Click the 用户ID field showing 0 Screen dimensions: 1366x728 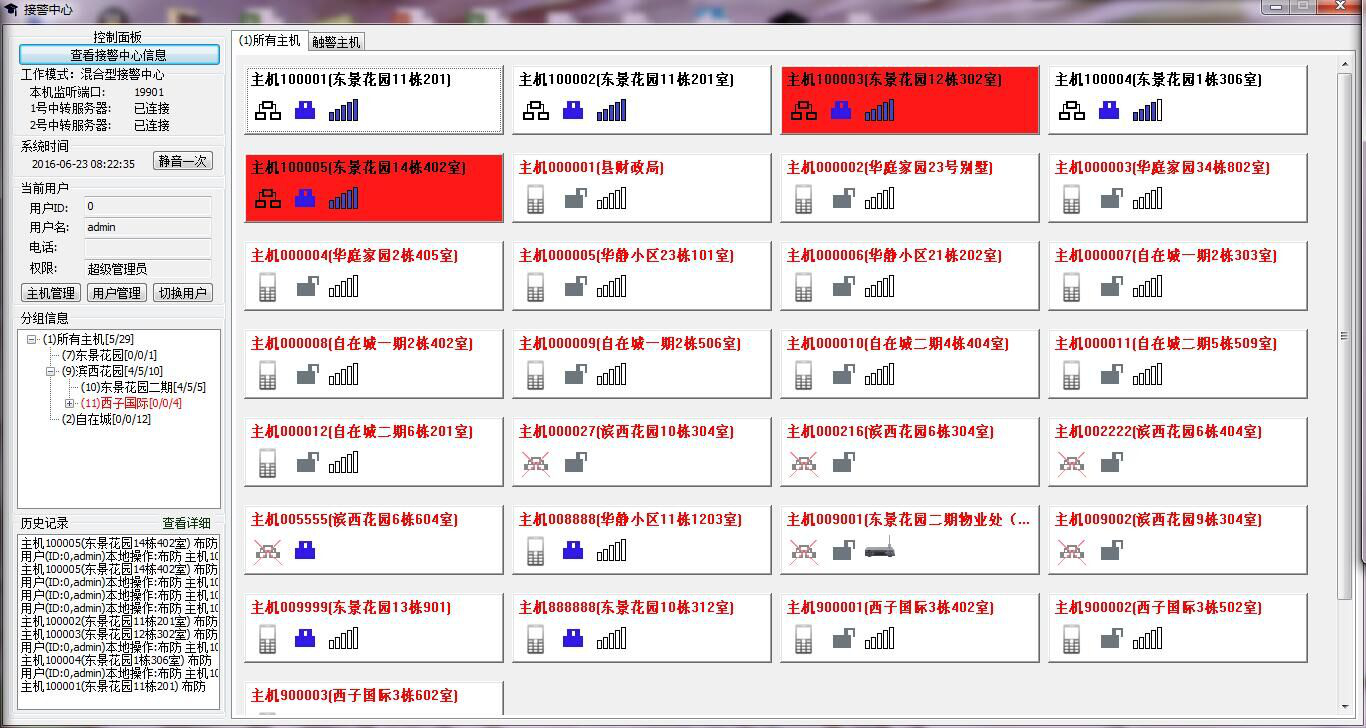tap(148, 206)
